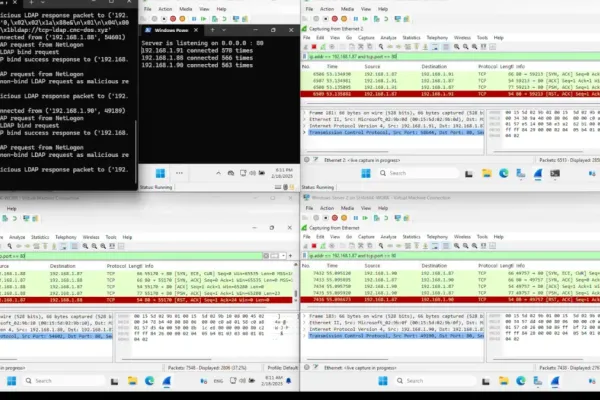The width and height of the screenshot is (600, 400).
Task: Expand Transmission Control Protocol in Ethernet 2 Wireshark
Action: pos(305,132)
